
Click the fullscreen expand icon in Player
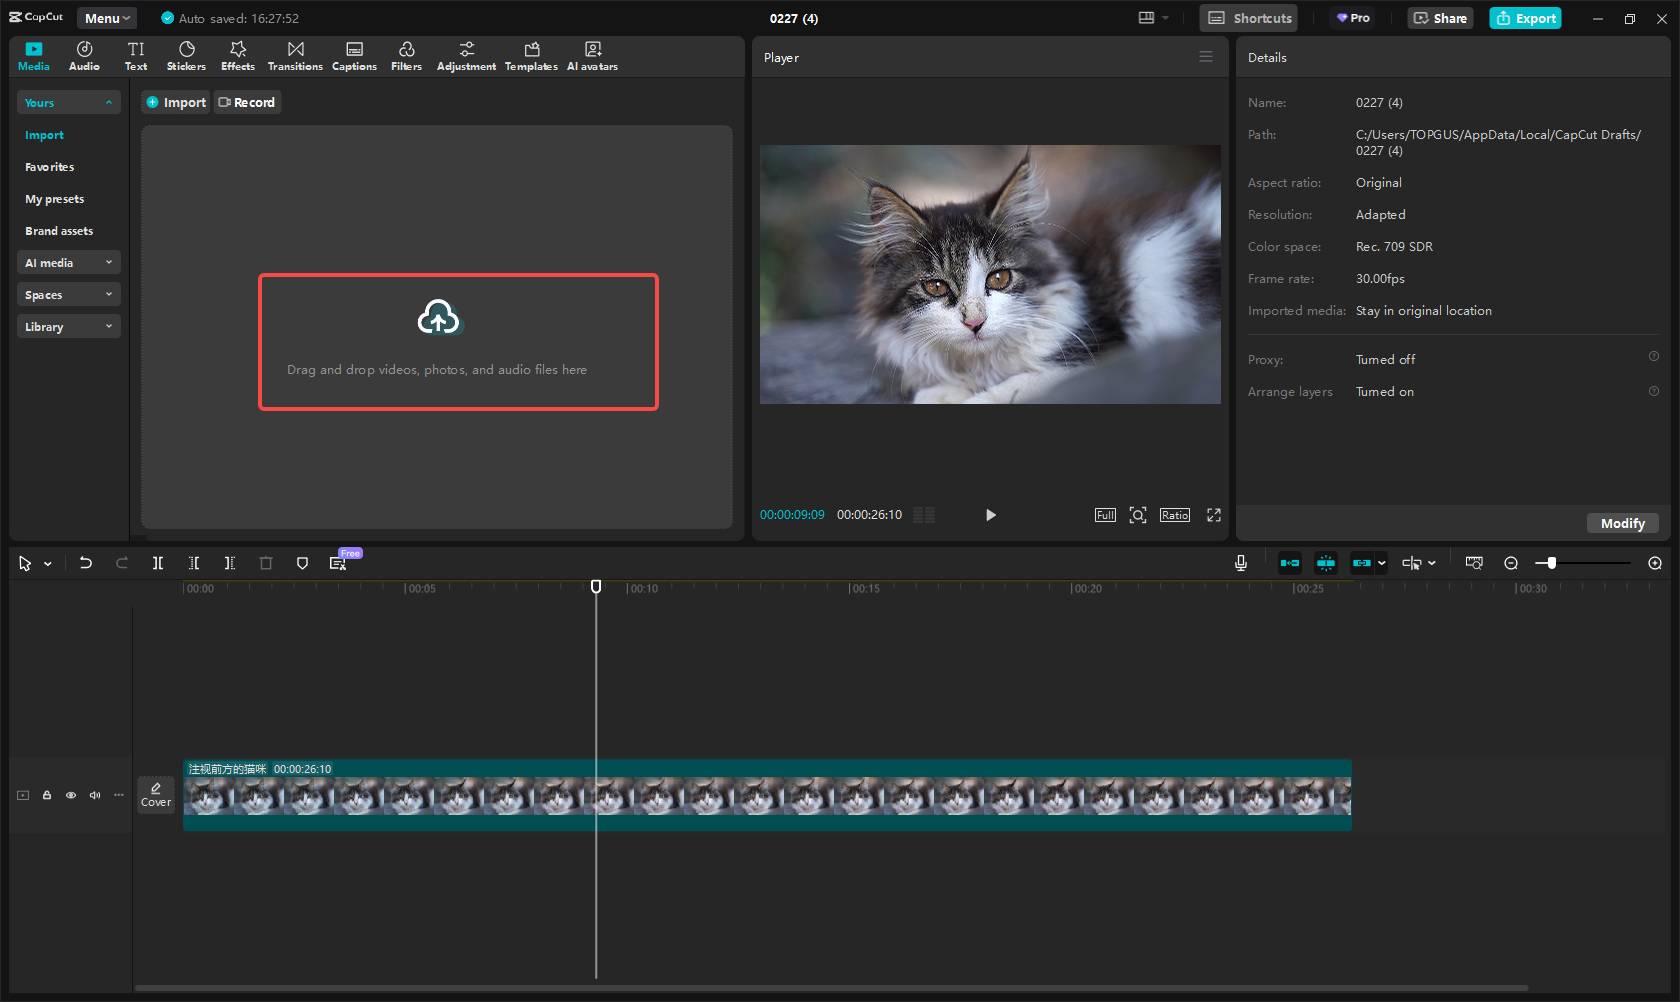1213,515
